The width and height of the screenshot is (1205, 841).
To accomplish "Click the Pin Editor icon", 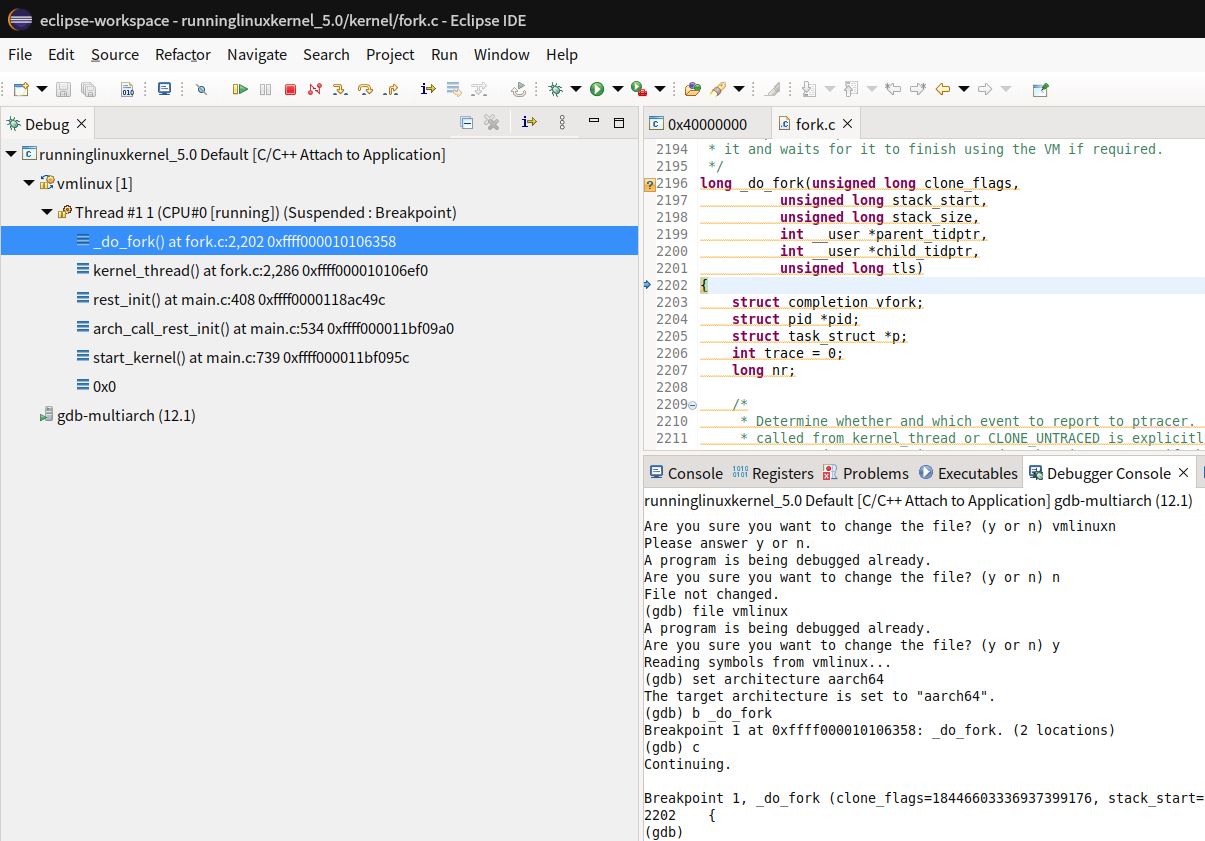I will [1040, 89].
